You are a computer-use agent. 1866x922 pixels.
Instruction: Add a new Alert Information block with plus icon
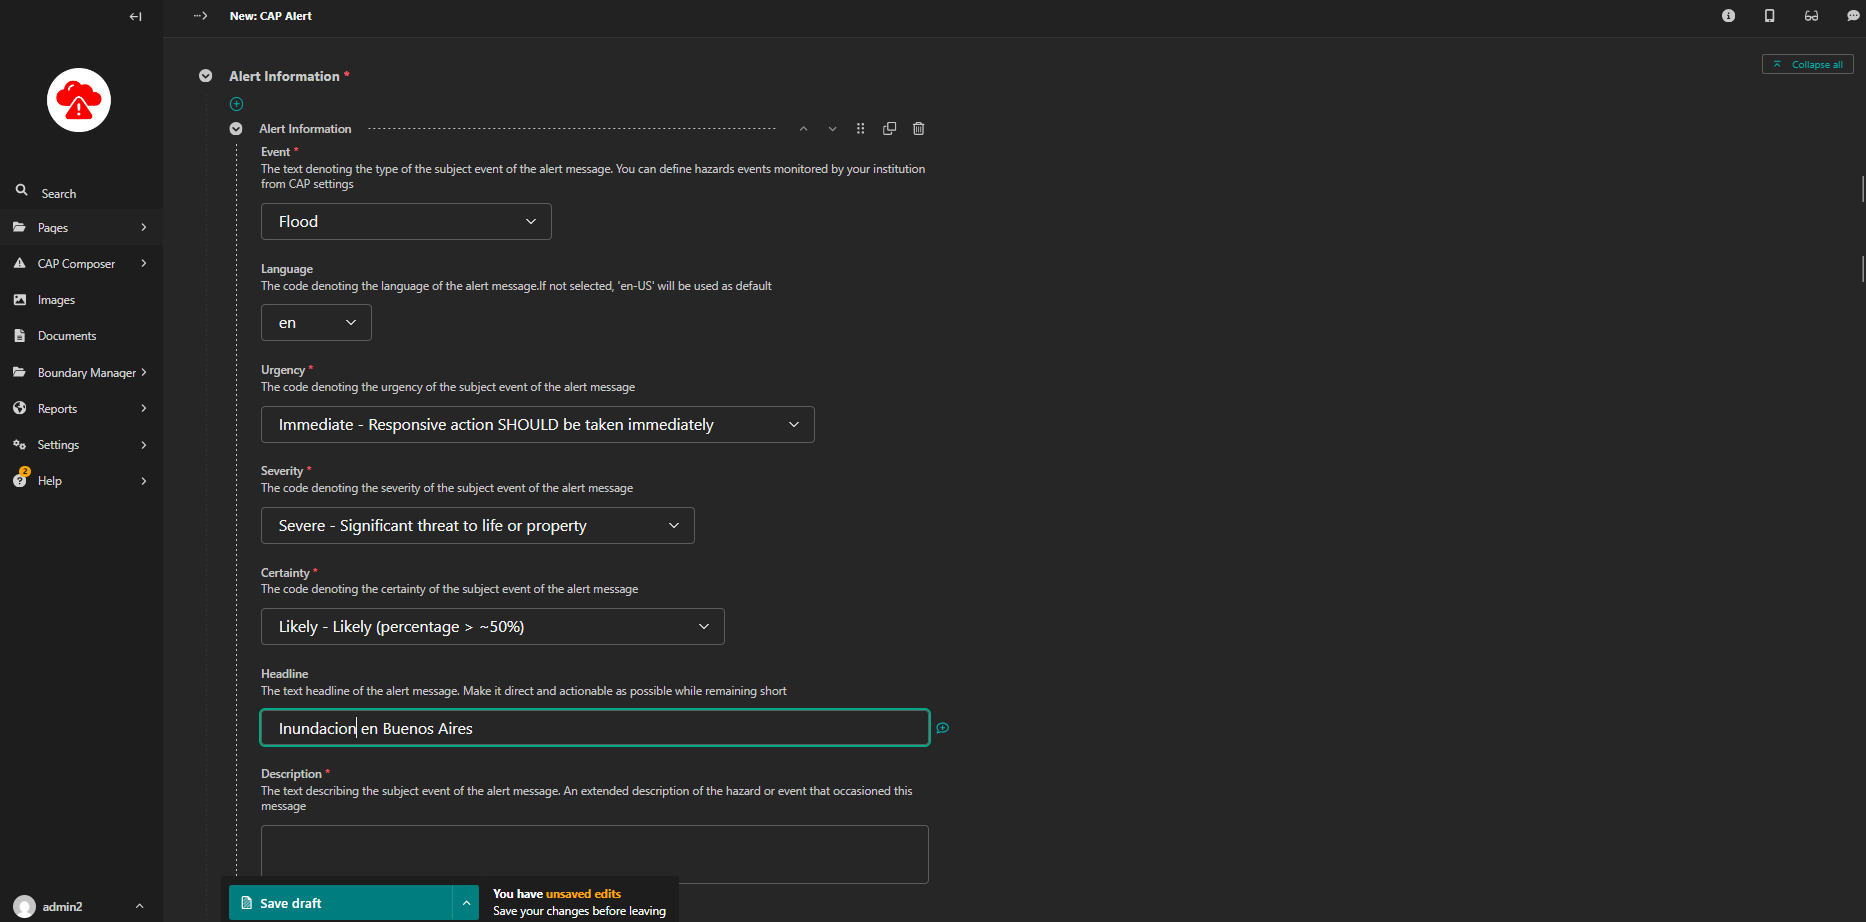[237, 104]
